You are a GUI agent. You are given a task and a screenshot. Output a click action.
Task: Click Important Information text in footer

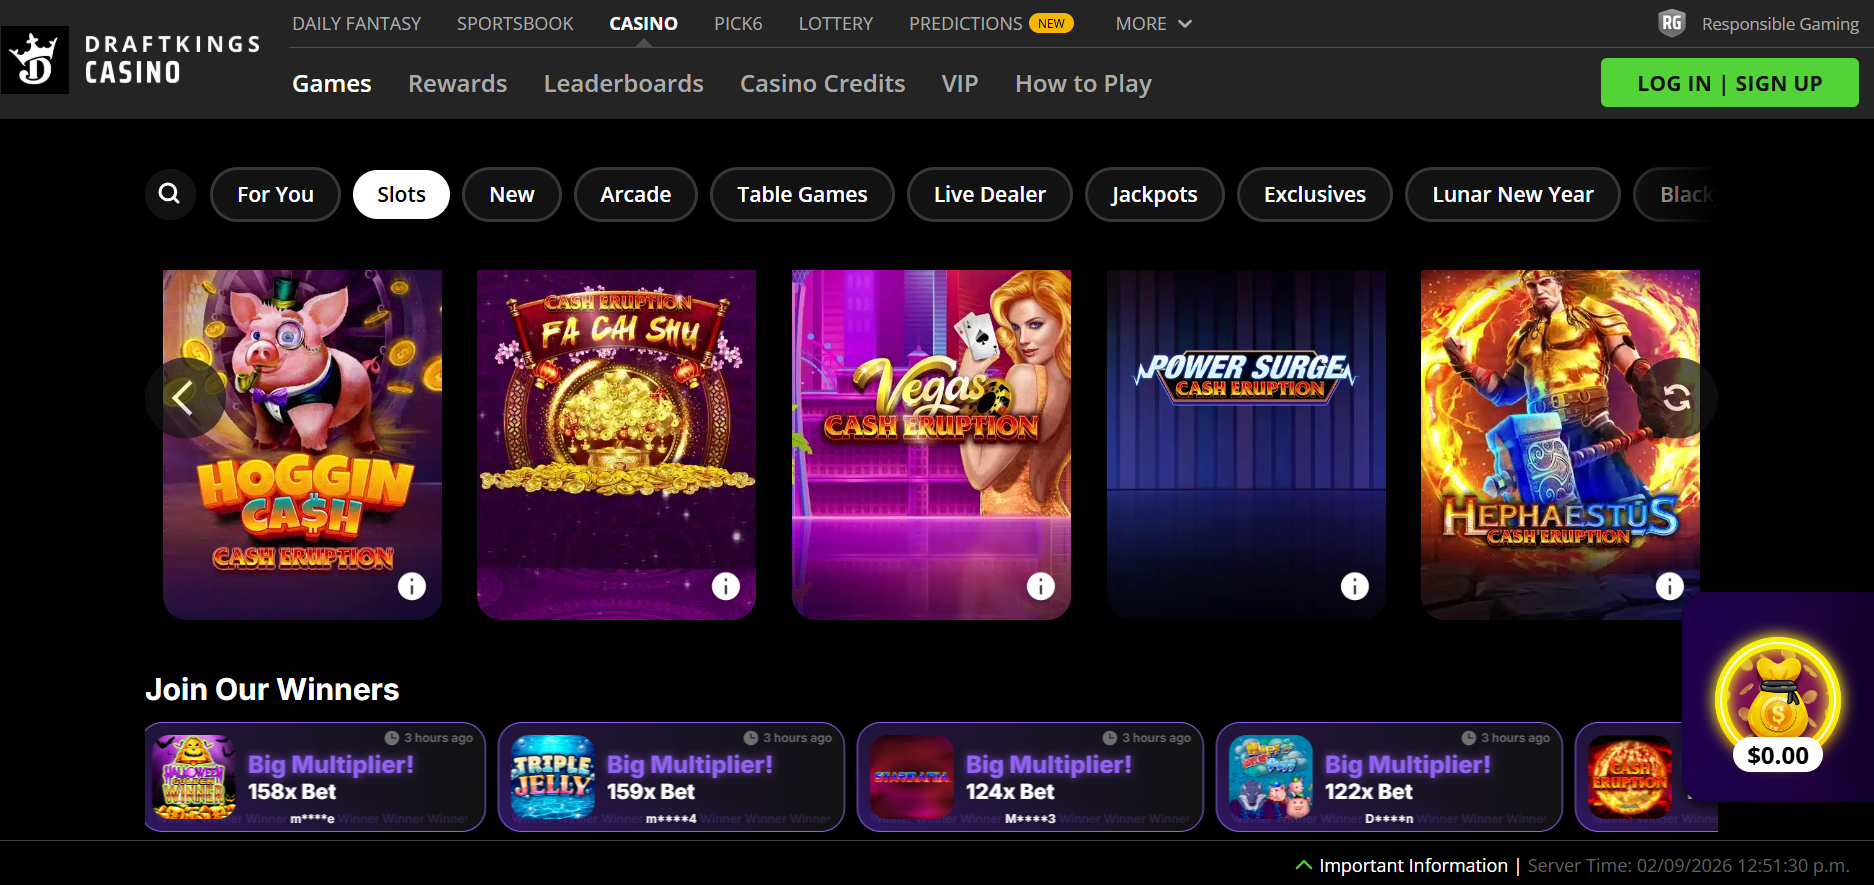[x=1413, y=866]
